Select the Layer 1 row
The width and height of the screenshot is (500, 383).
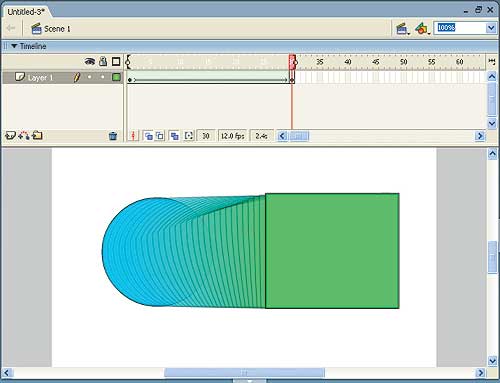tap(63, 77)
